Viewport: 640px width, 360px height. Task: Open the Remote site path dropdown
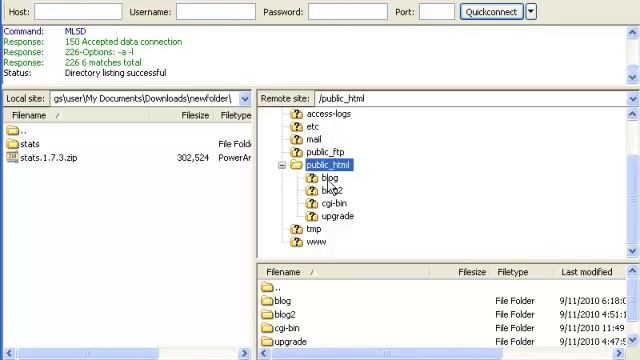coord(633,99)
